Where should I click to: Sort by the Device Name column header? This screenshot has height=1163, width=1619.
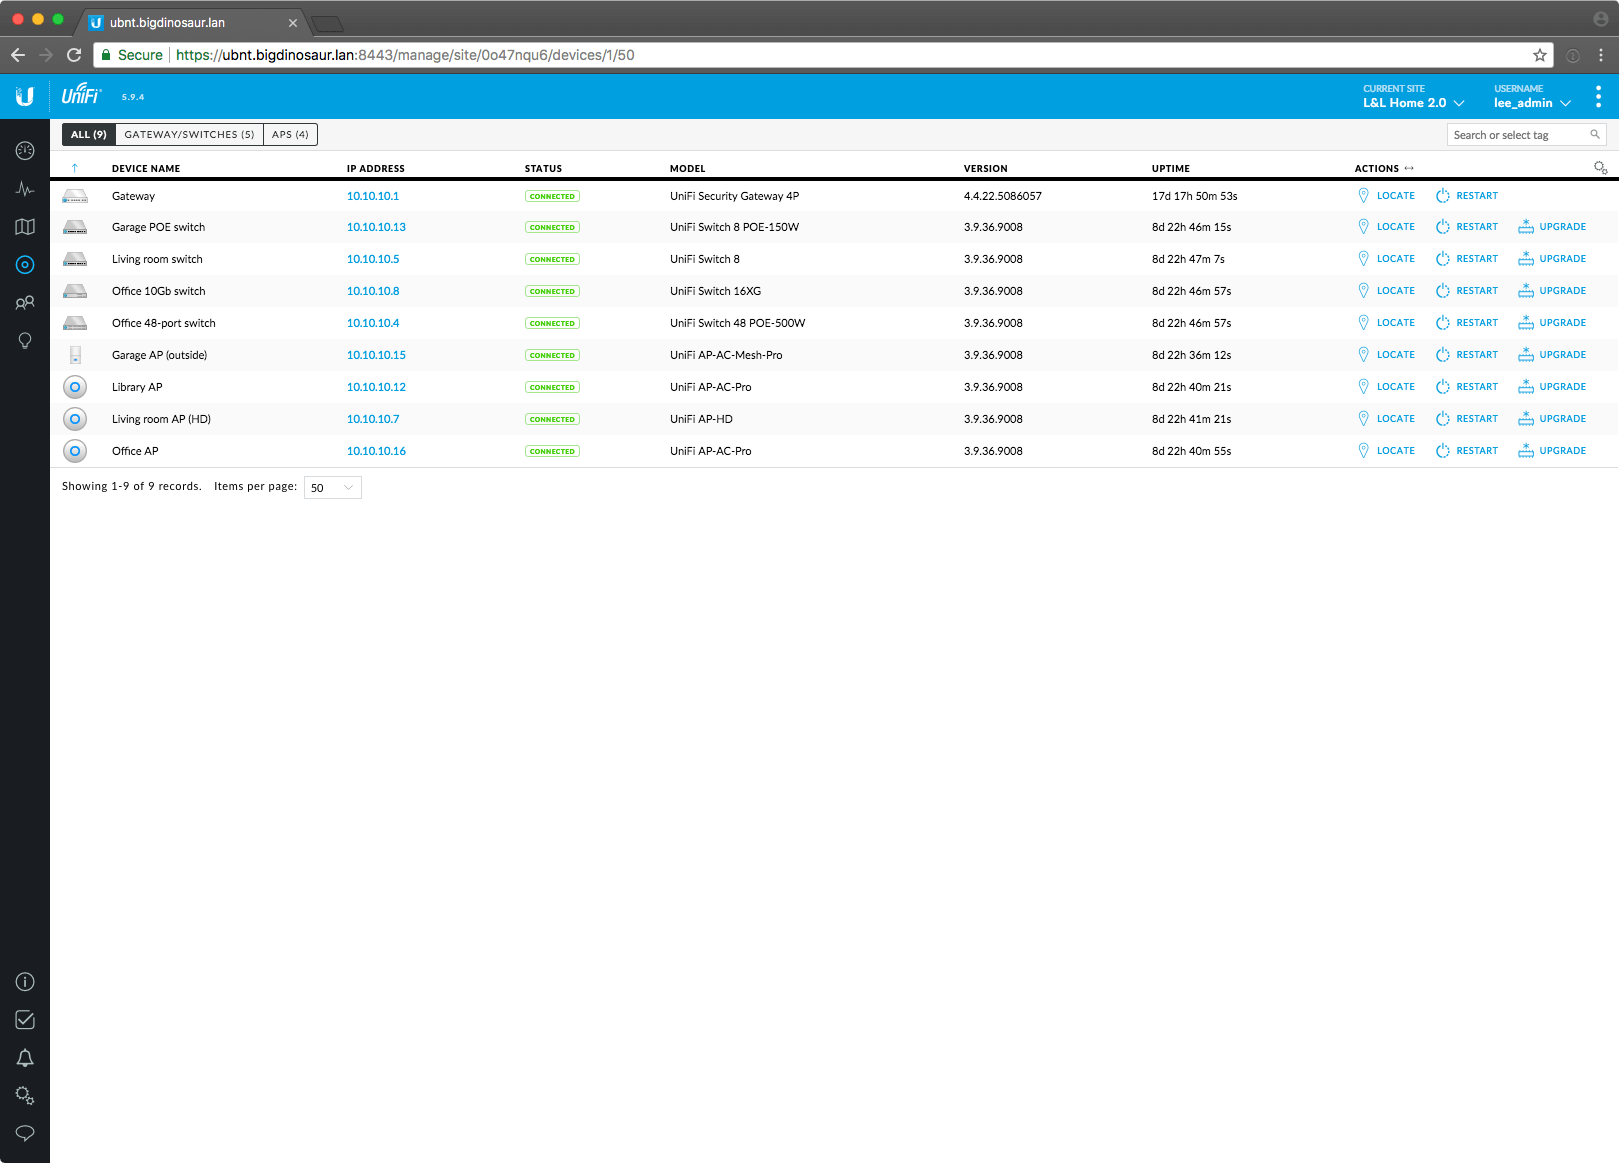coord(146,169)
